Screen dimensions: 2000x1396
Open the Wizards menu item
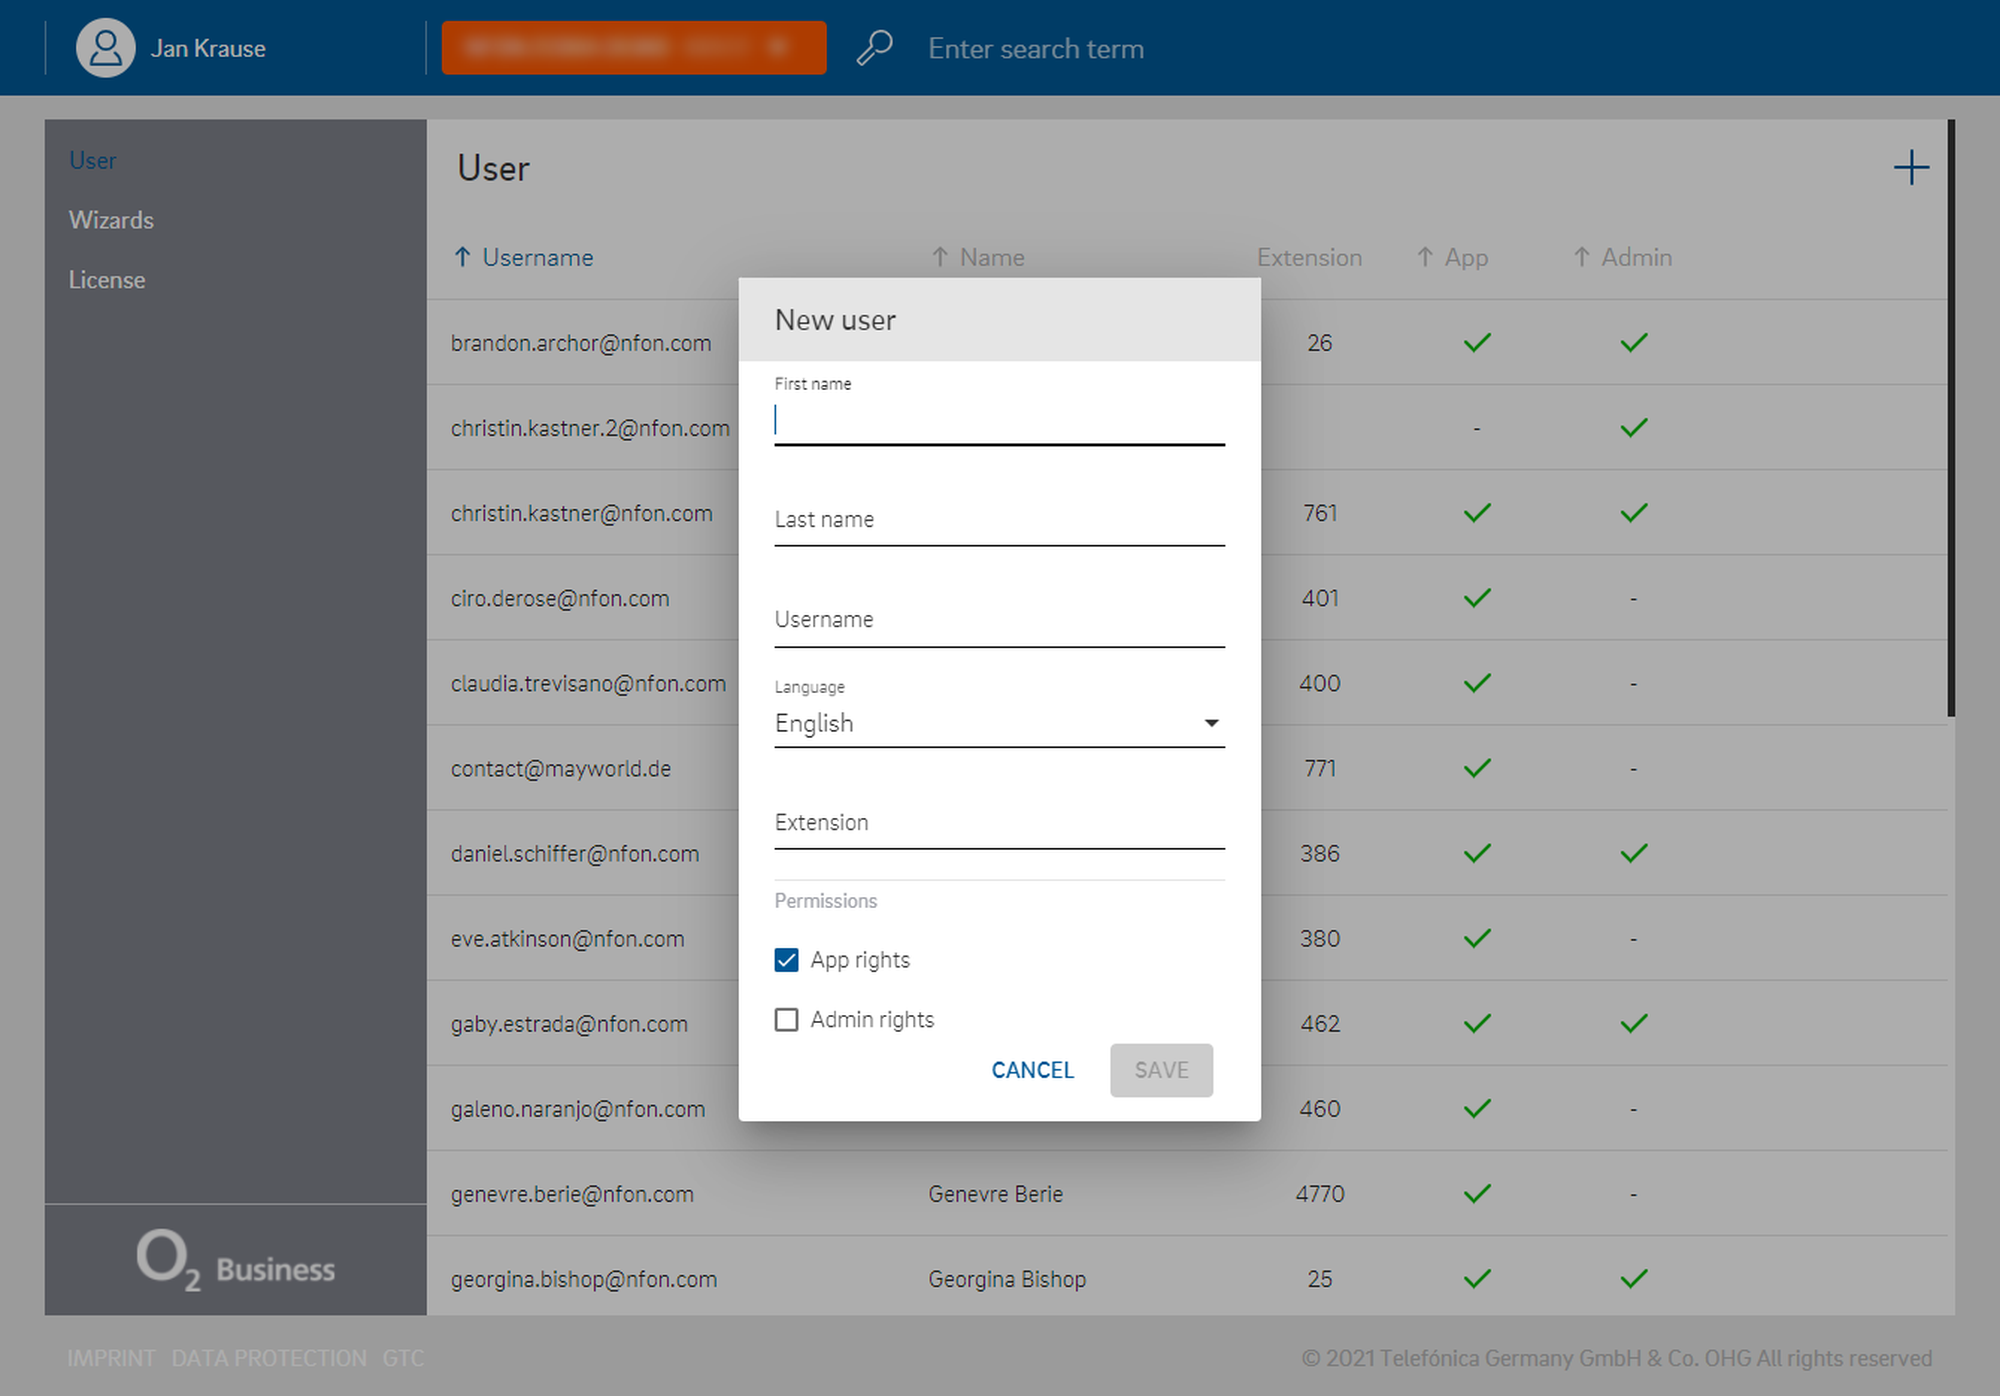[x=111, y=220]
